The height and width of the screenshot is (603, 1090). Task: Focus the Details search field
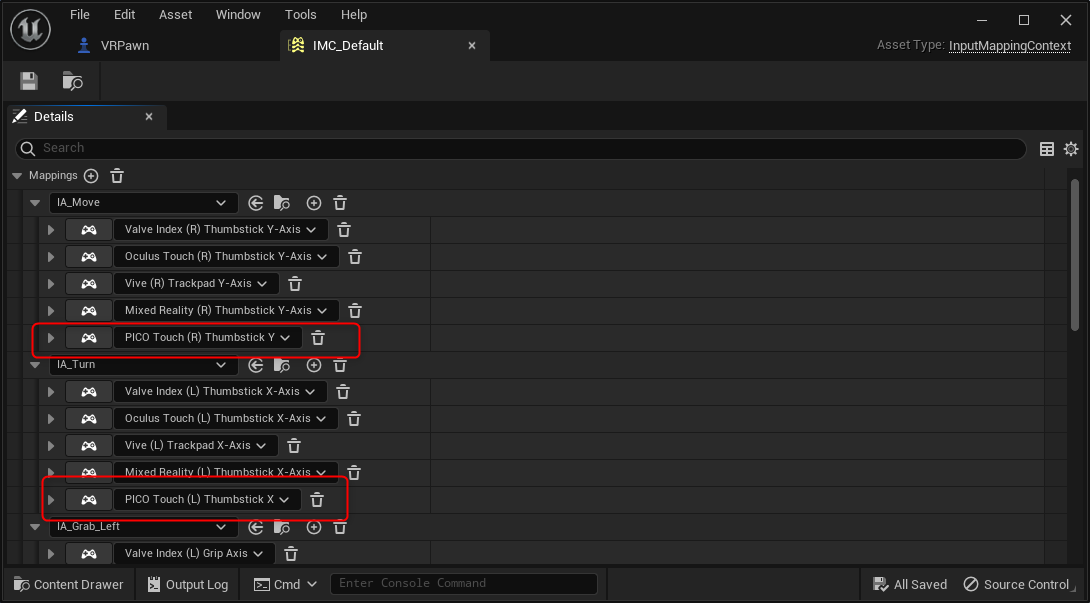521,148
